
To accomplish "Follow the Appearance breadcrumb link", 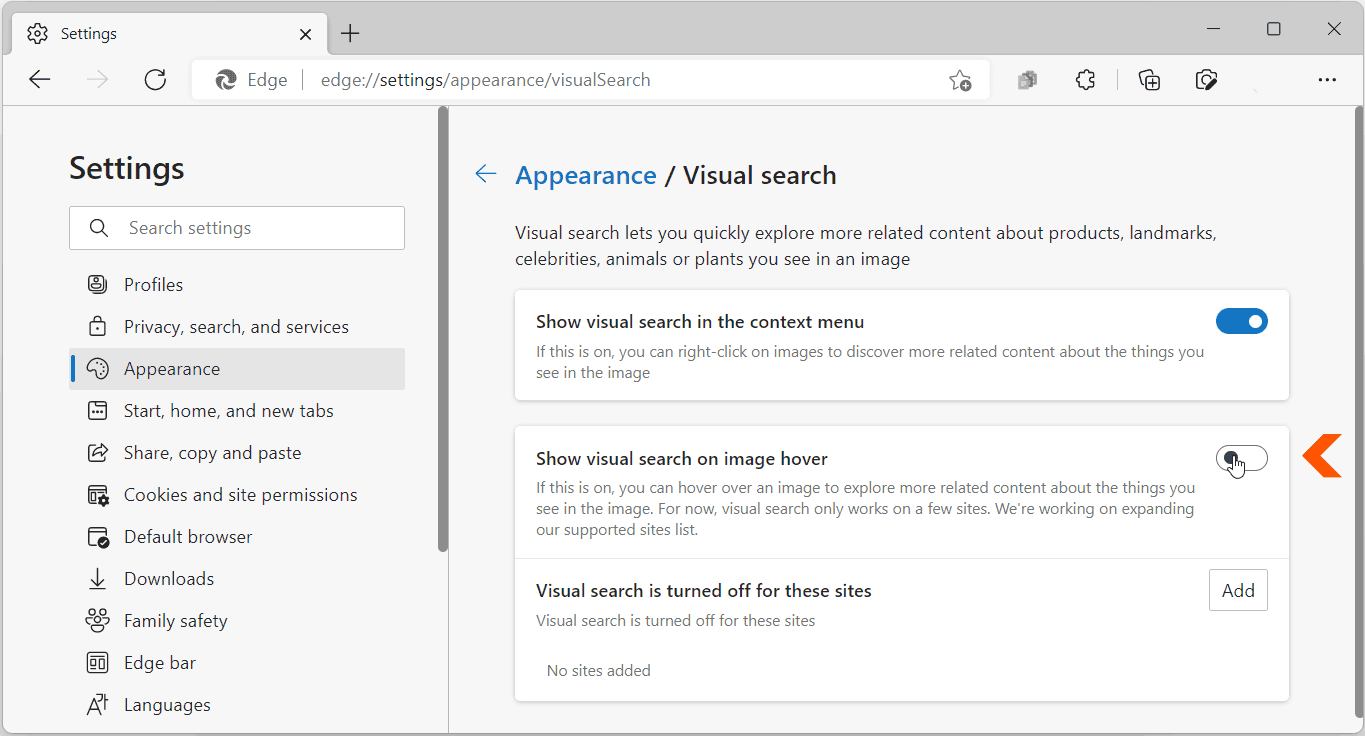I will pos(586,175).
